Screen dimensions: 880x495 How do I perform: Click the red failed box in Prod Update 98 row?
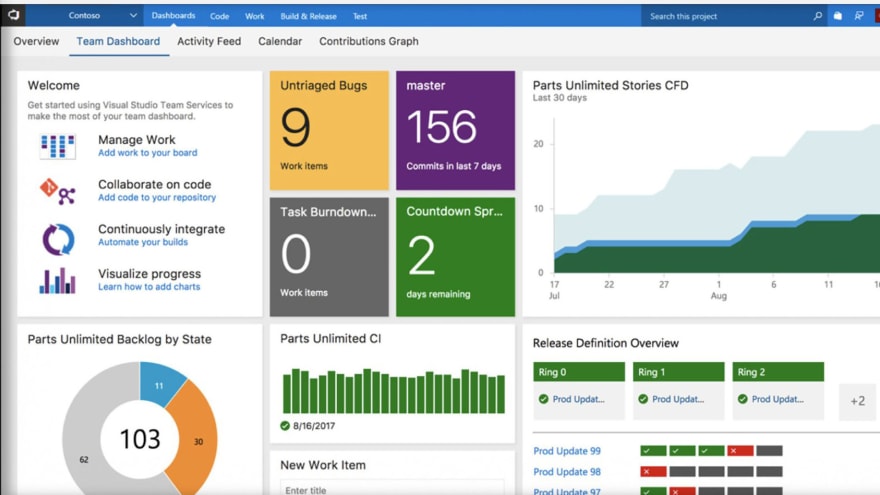[x=653, y=471]
